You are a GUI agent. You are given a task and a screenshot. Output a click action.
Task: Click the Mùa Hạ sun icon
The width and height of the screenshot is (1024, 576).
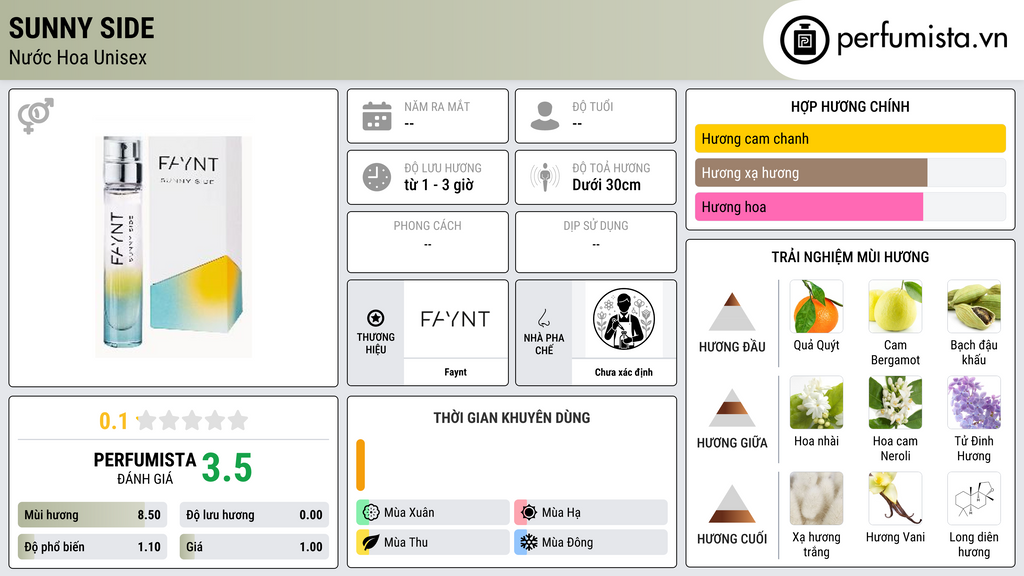[x=529, y=513]
